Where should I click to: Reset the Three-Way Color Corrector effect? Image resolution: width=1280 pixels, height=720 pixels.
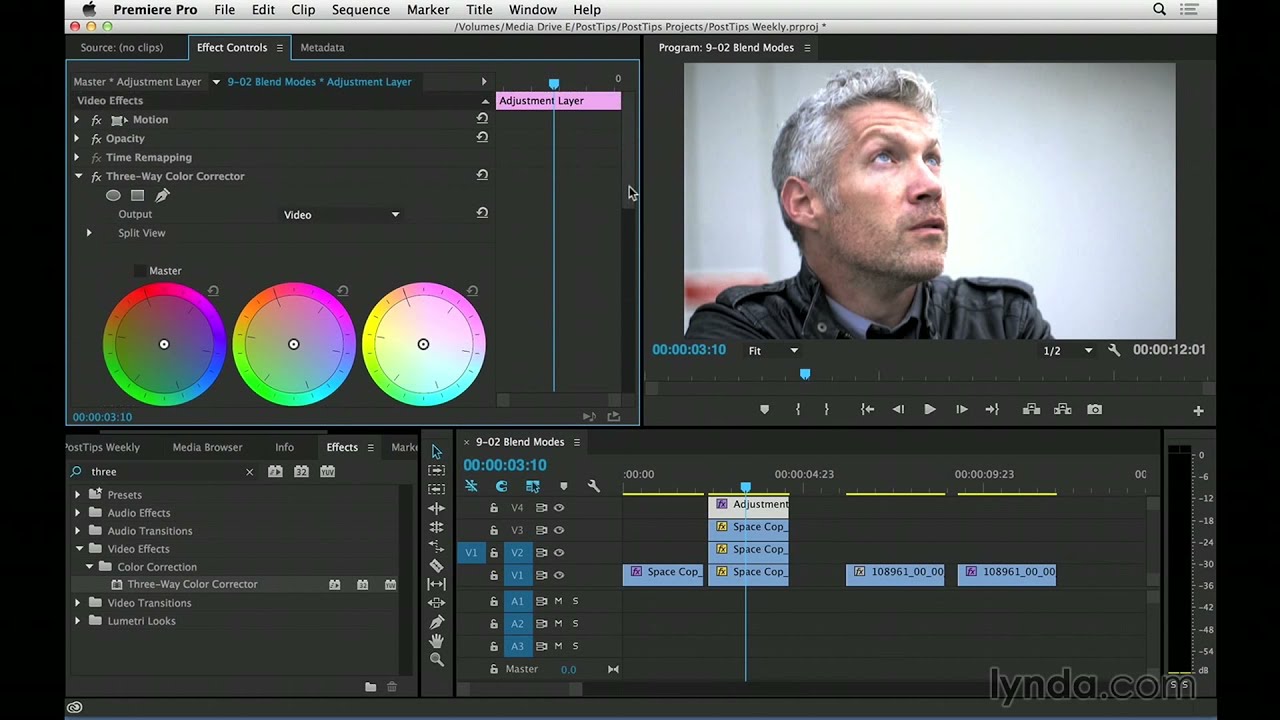point(482,175)
